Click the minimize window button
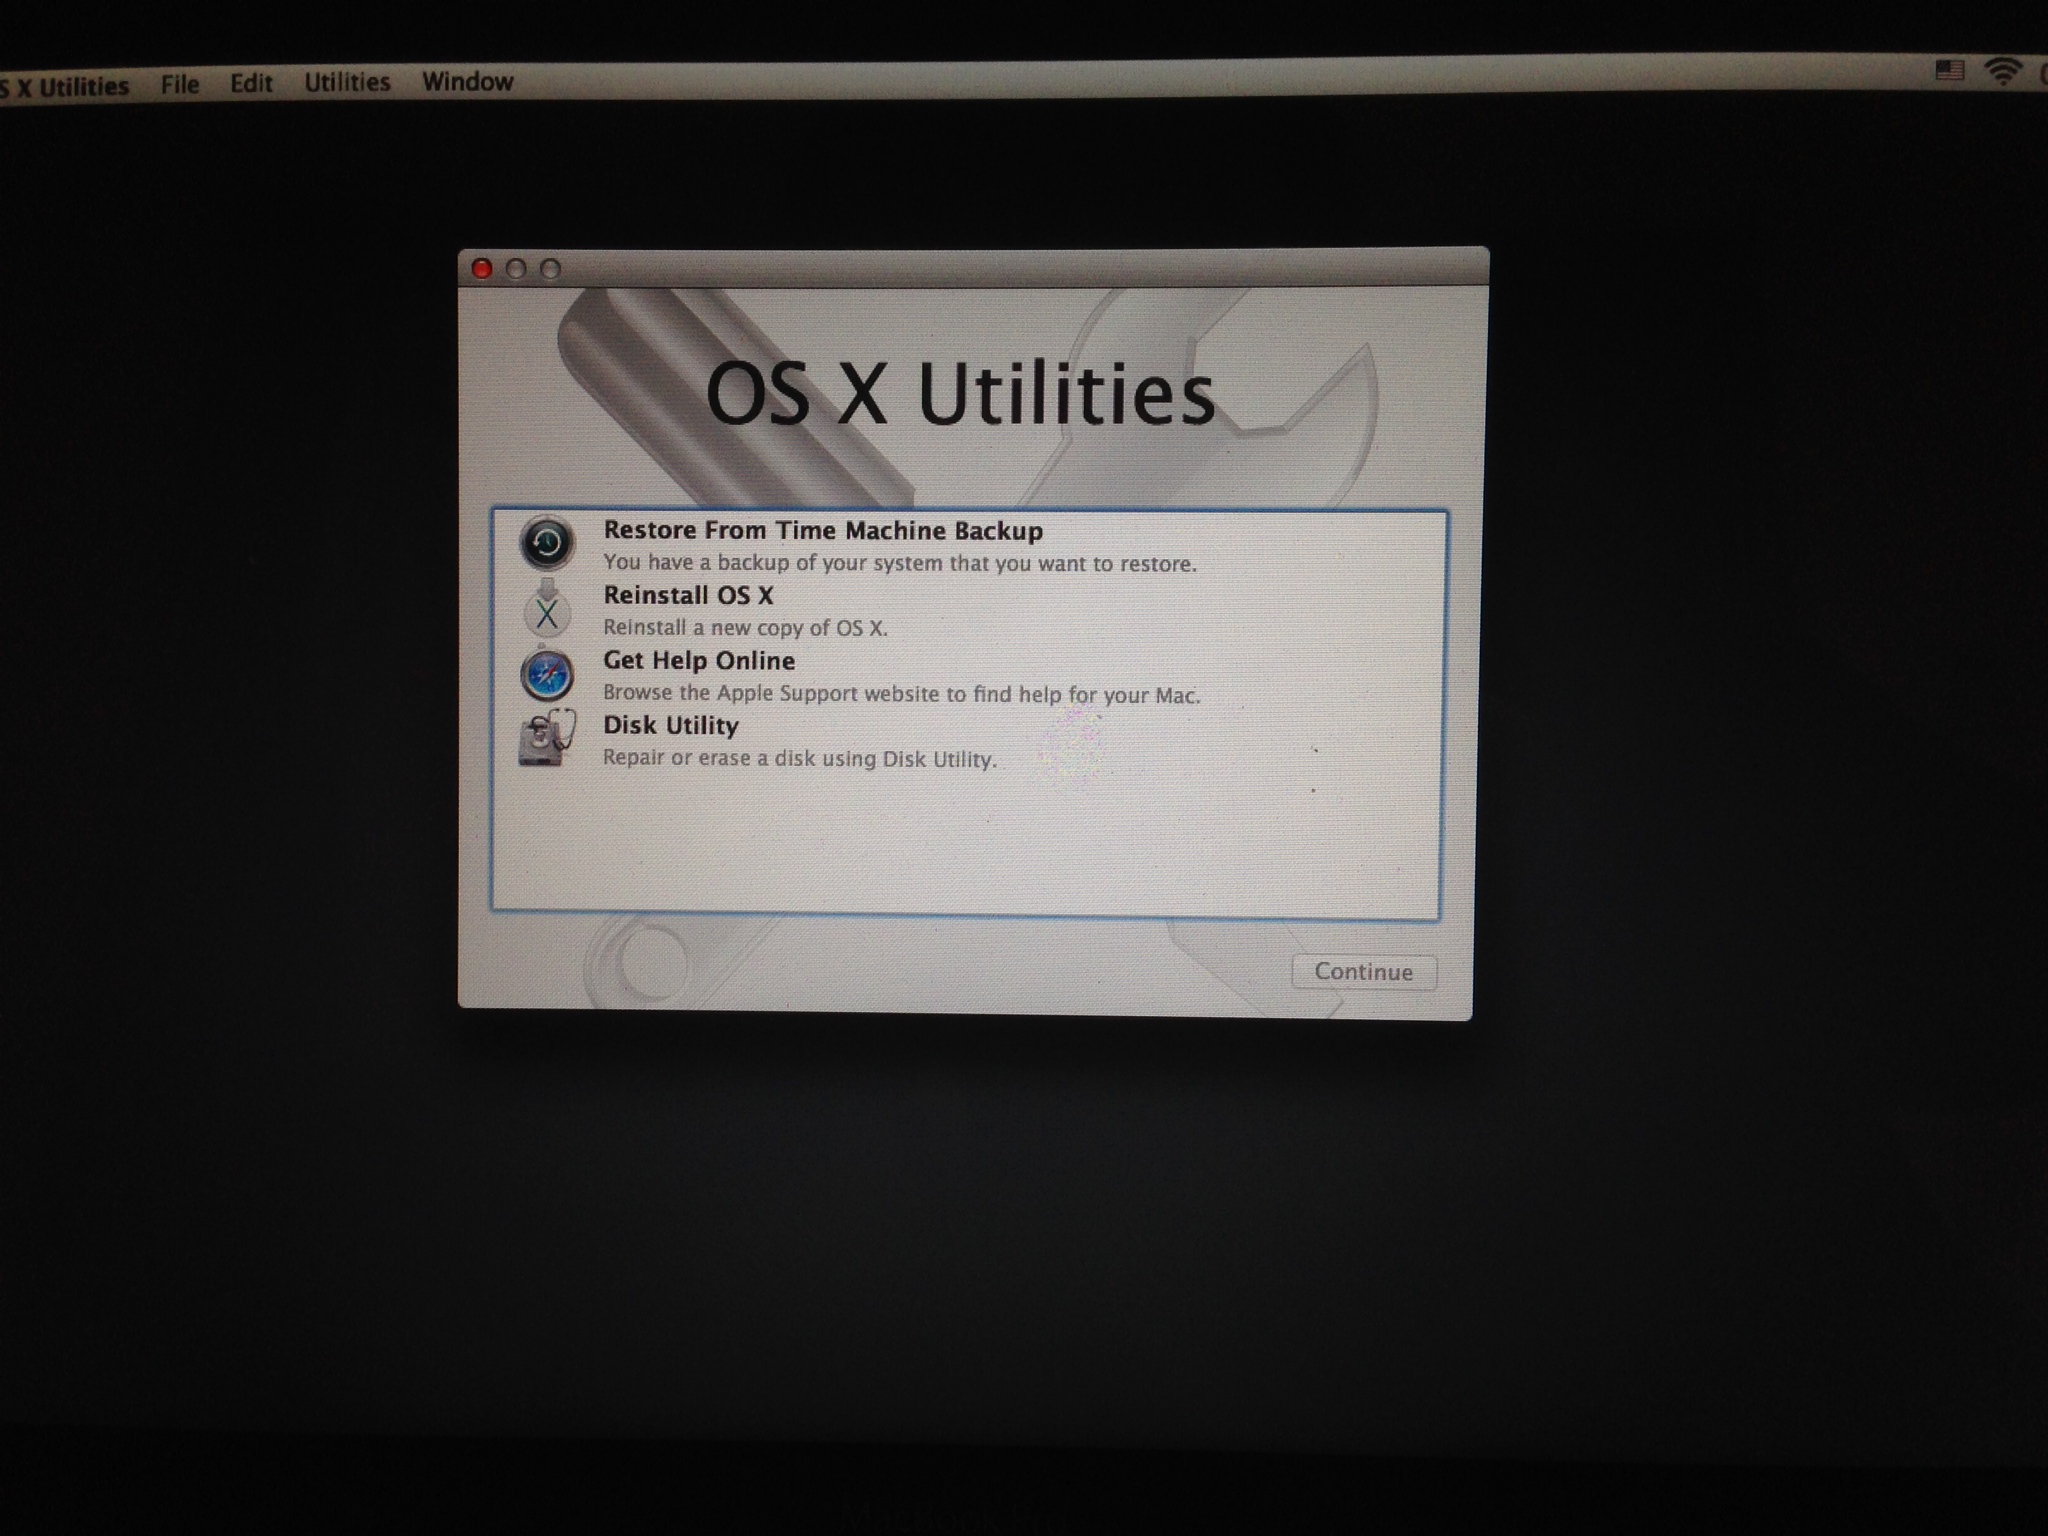Image resolution: width=2048 pixels, height=1536 pixels. (516, 268)
